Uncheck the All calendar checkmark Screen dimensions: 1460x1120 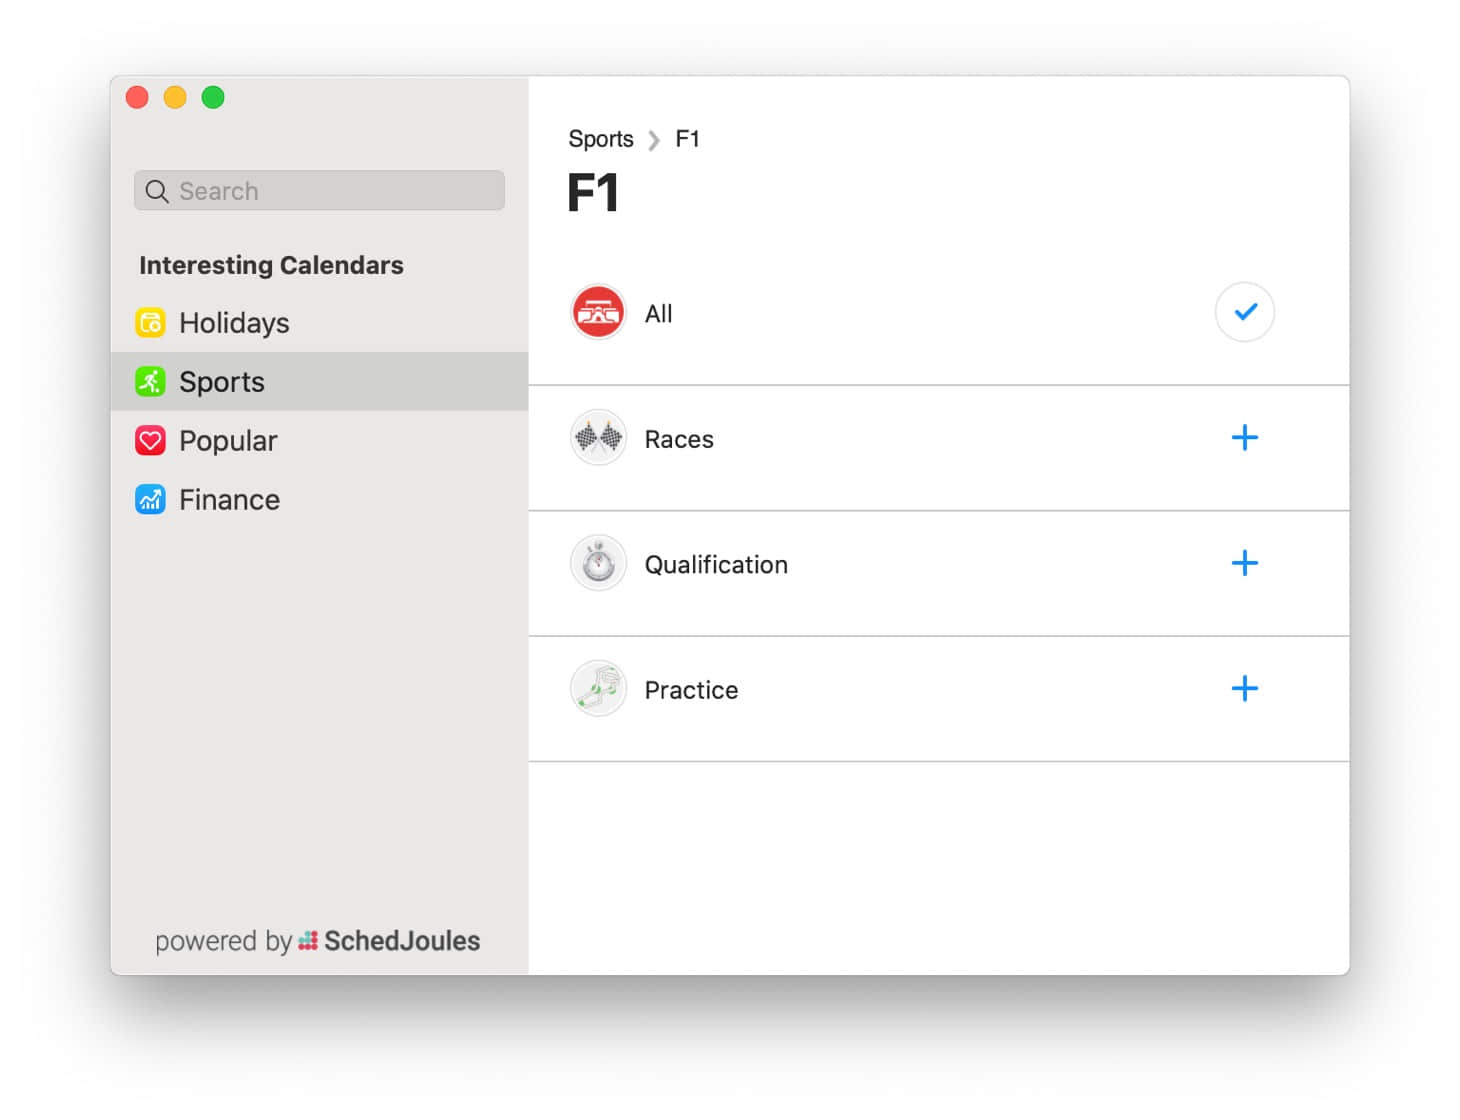(1244, 312)
